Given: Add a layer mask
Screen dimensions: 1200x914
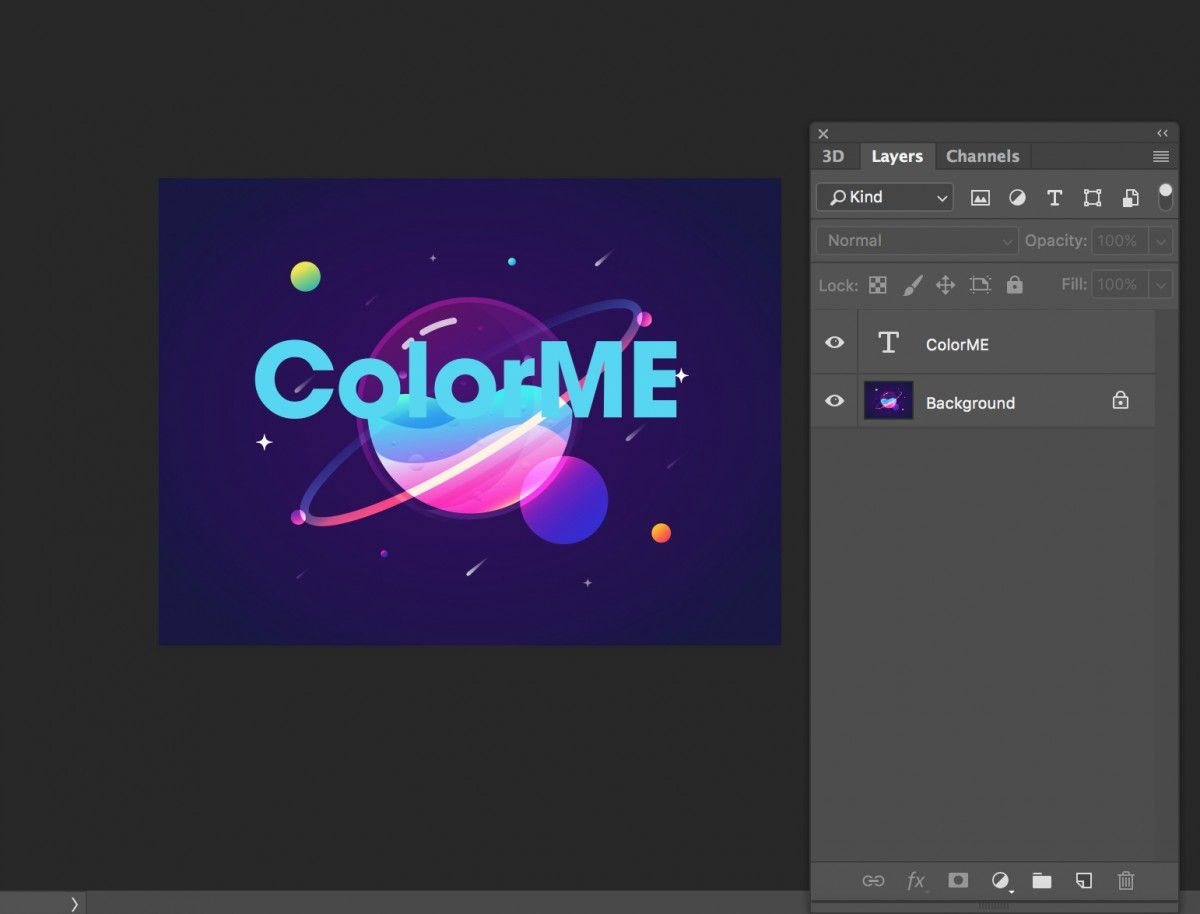Looking at the screenshot, I should (x=958, y=881).
